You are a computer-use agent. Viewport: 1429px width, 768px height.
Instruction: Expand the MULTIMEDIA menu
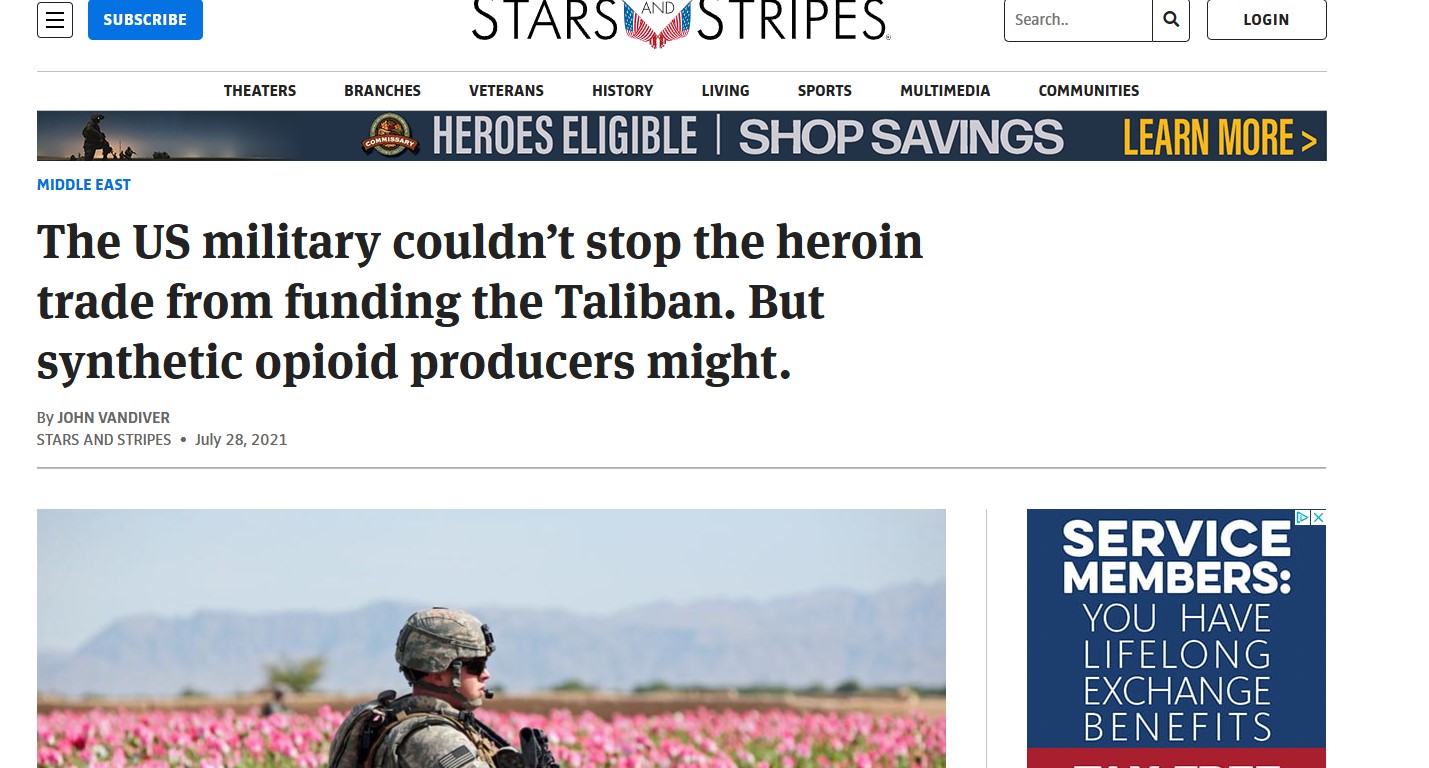coord(945,90)
